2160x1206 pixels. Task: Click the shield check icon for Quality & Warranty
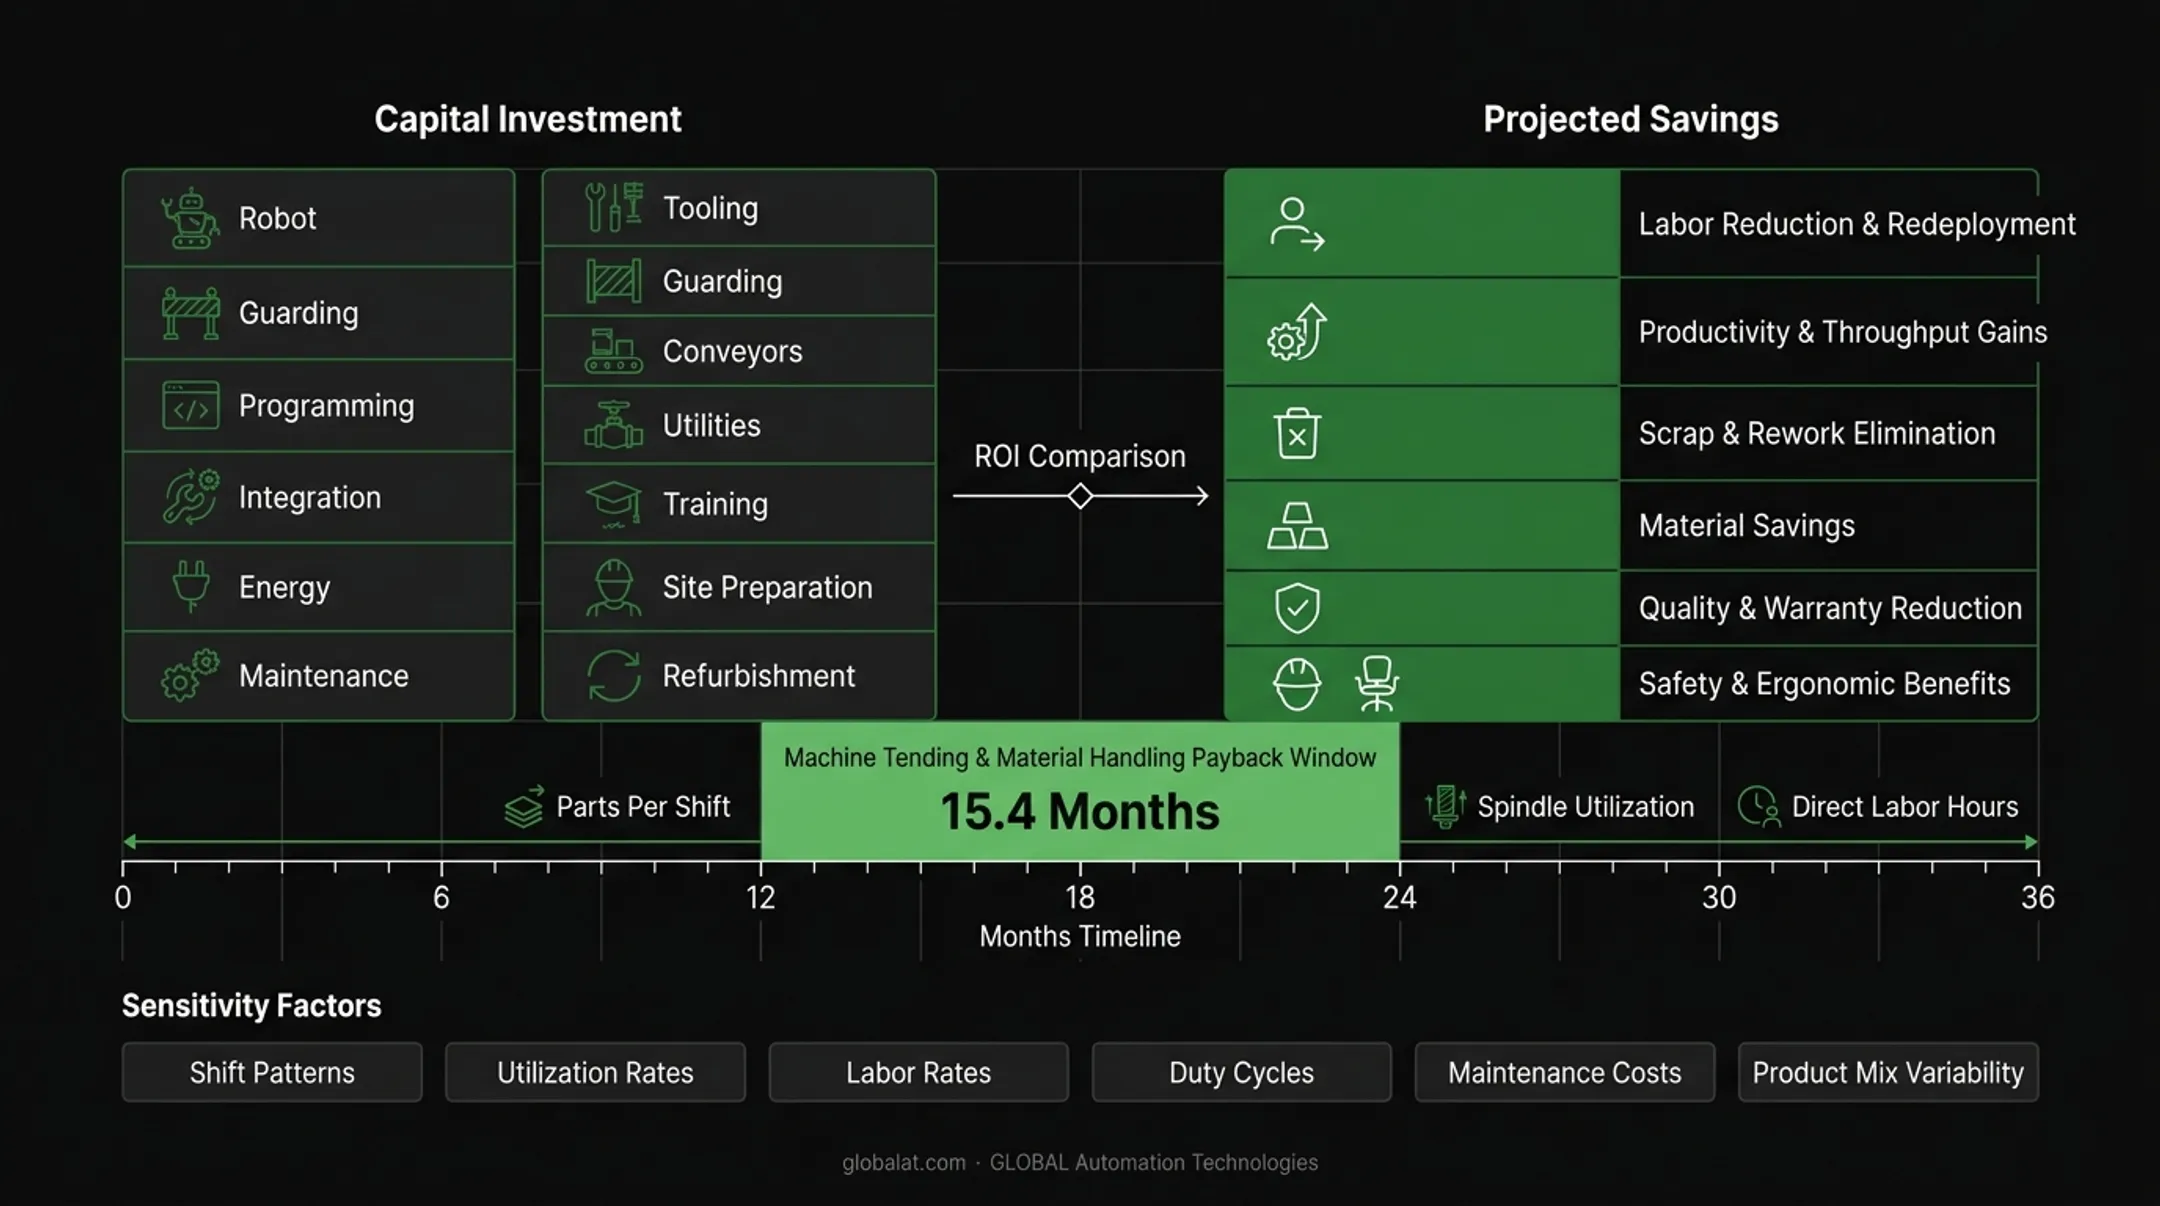pos(1297,608)
